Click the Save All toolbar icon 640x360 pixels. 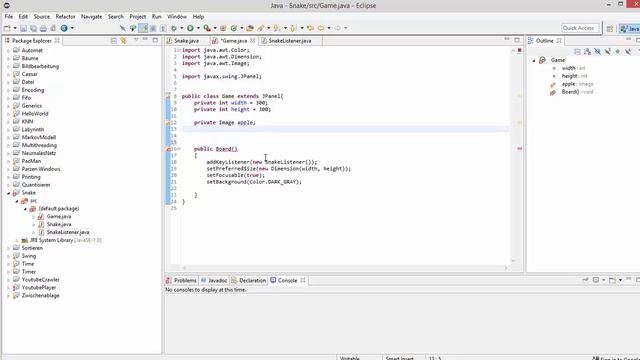33,28
